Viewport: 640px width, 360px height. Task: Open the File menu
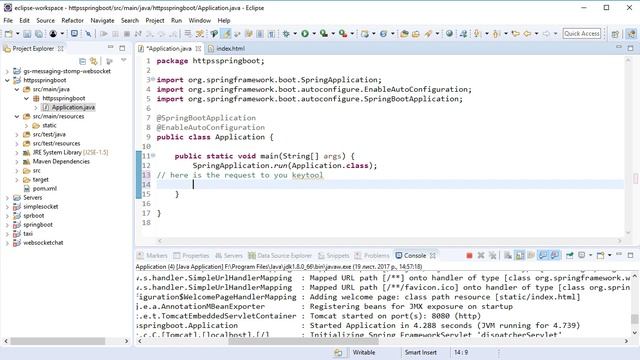coord(8,20)
